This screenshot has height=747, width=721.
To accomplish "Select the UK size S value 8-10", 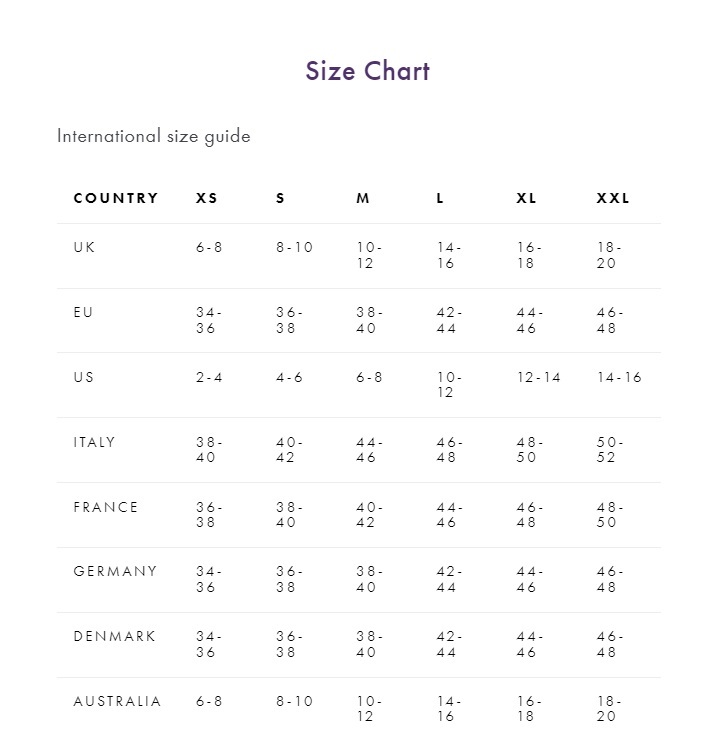I will click(x=295, y=247).
